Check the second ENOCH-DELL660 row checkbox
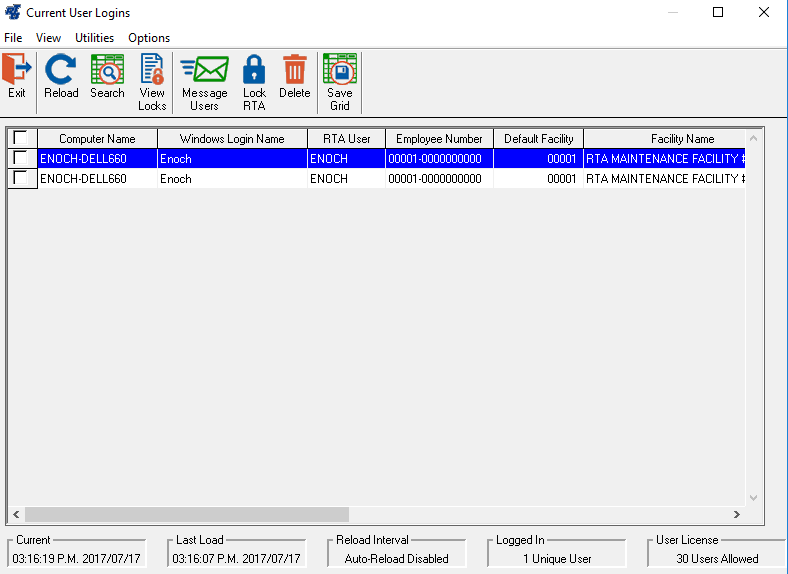Viewport: 788px width, 574px height. click(20, 178)
